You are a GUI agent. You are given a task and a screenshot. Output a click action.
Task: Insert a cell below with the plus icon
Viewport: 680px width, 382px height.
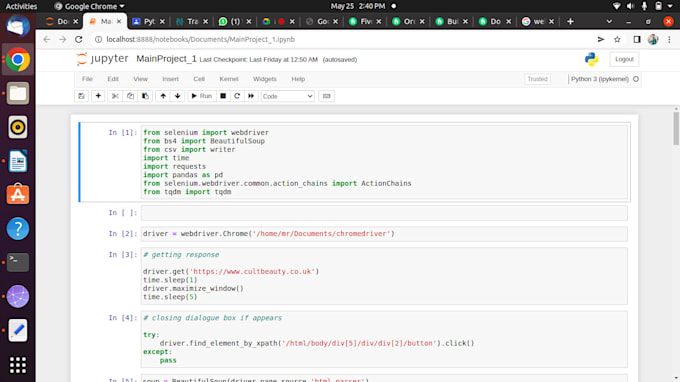coord(98,96)
